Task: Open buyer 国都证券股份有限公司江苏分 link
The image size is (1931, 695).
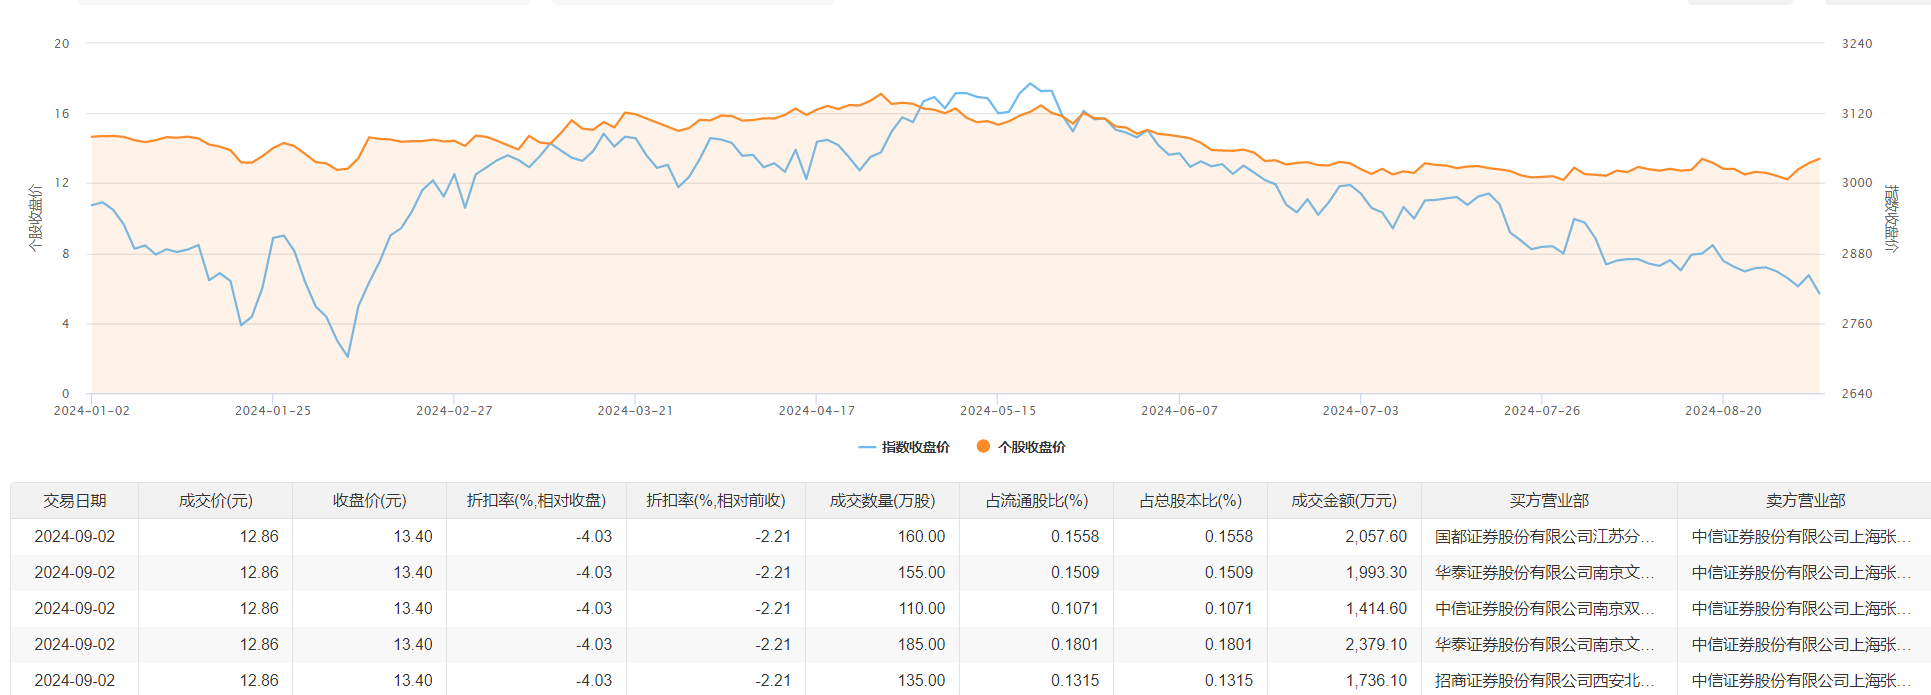Action: coord(1544,537)
